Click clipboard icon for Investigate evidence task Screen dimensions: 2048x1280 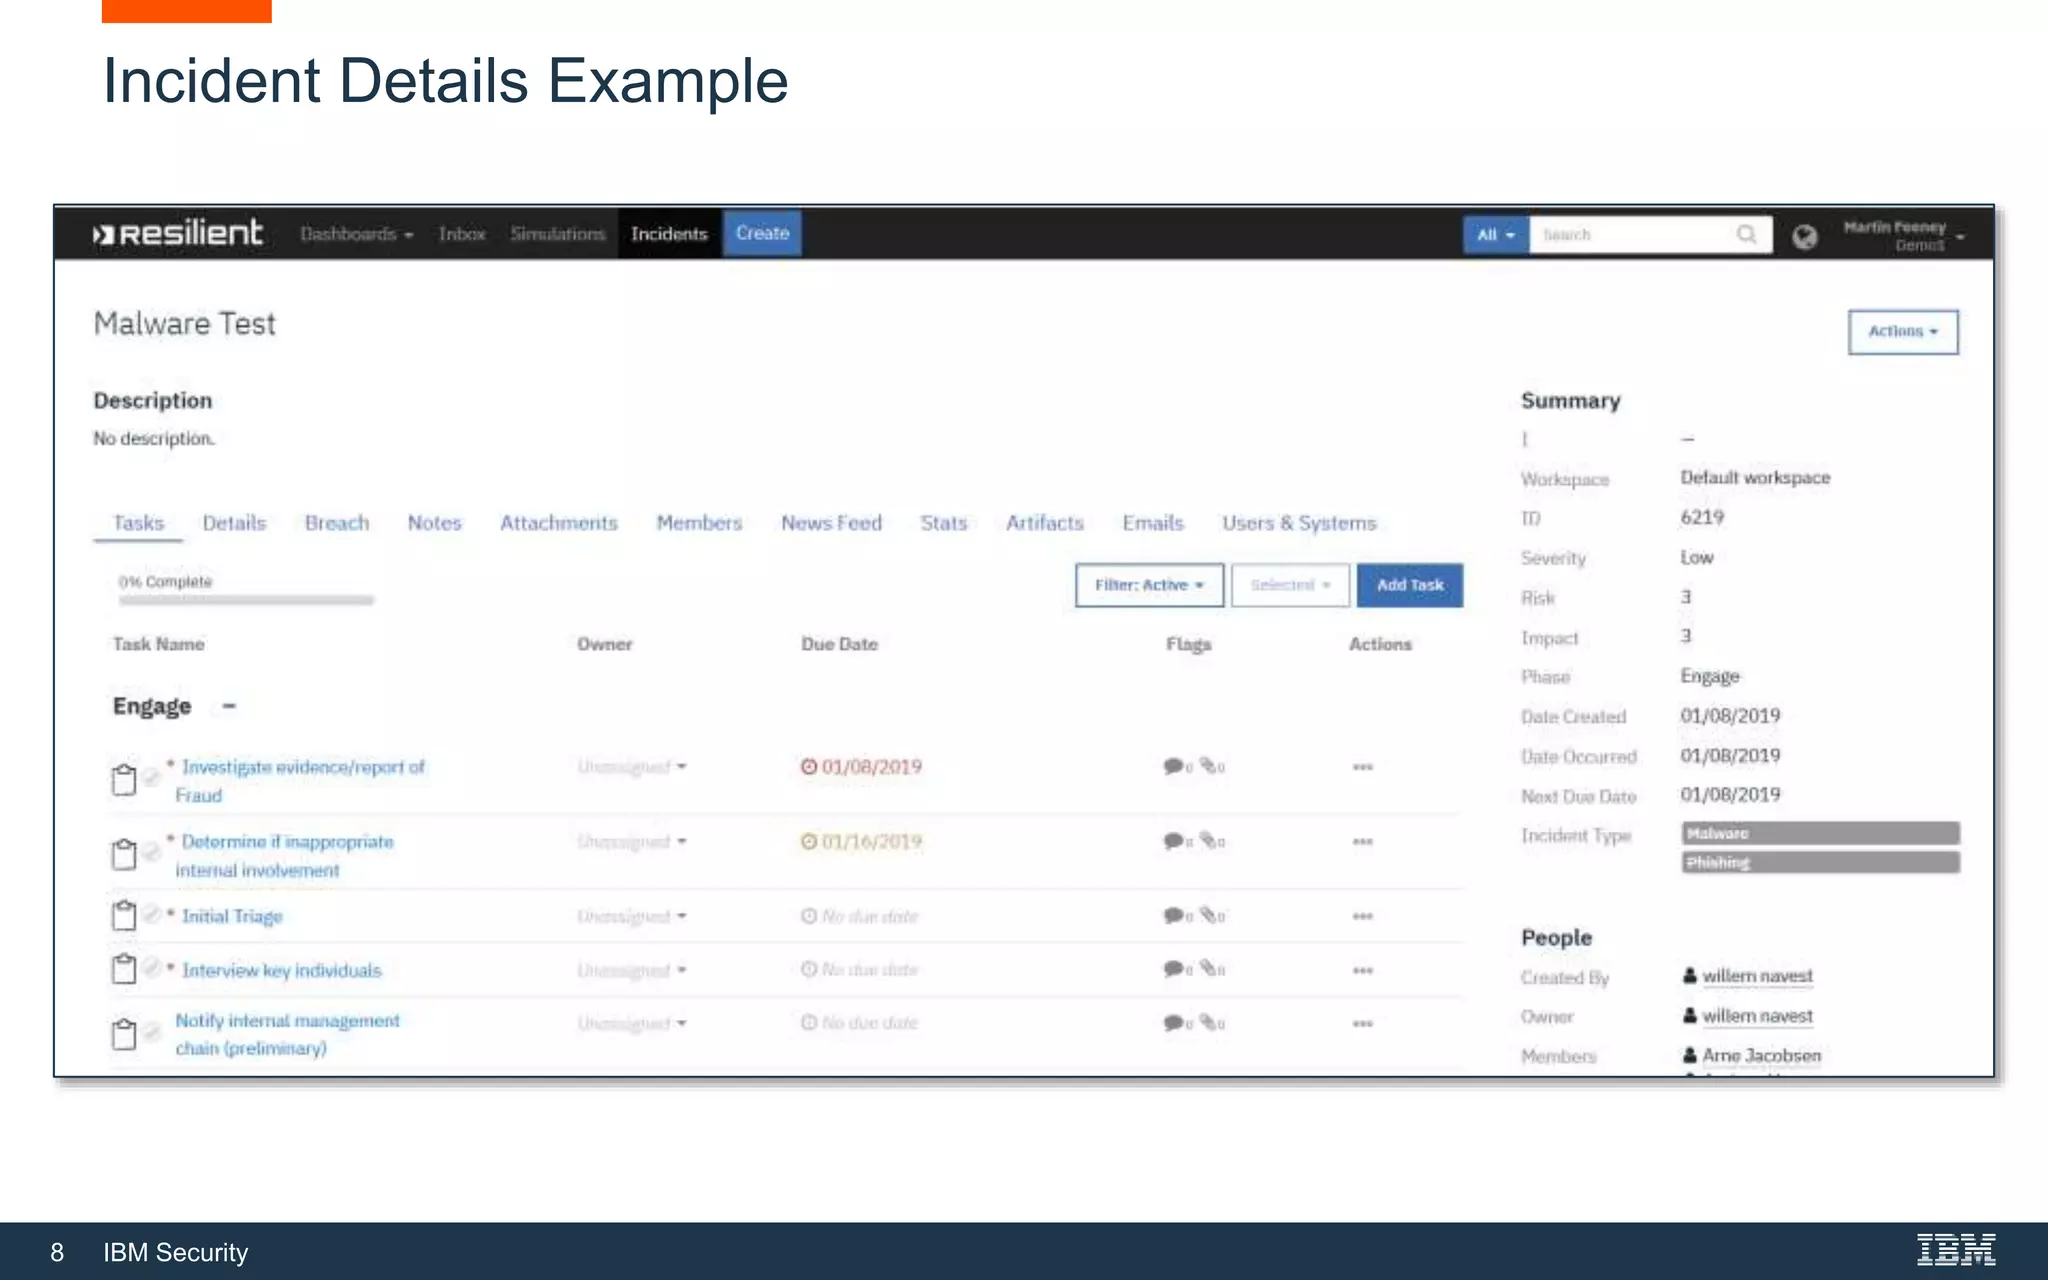(123, 779)
